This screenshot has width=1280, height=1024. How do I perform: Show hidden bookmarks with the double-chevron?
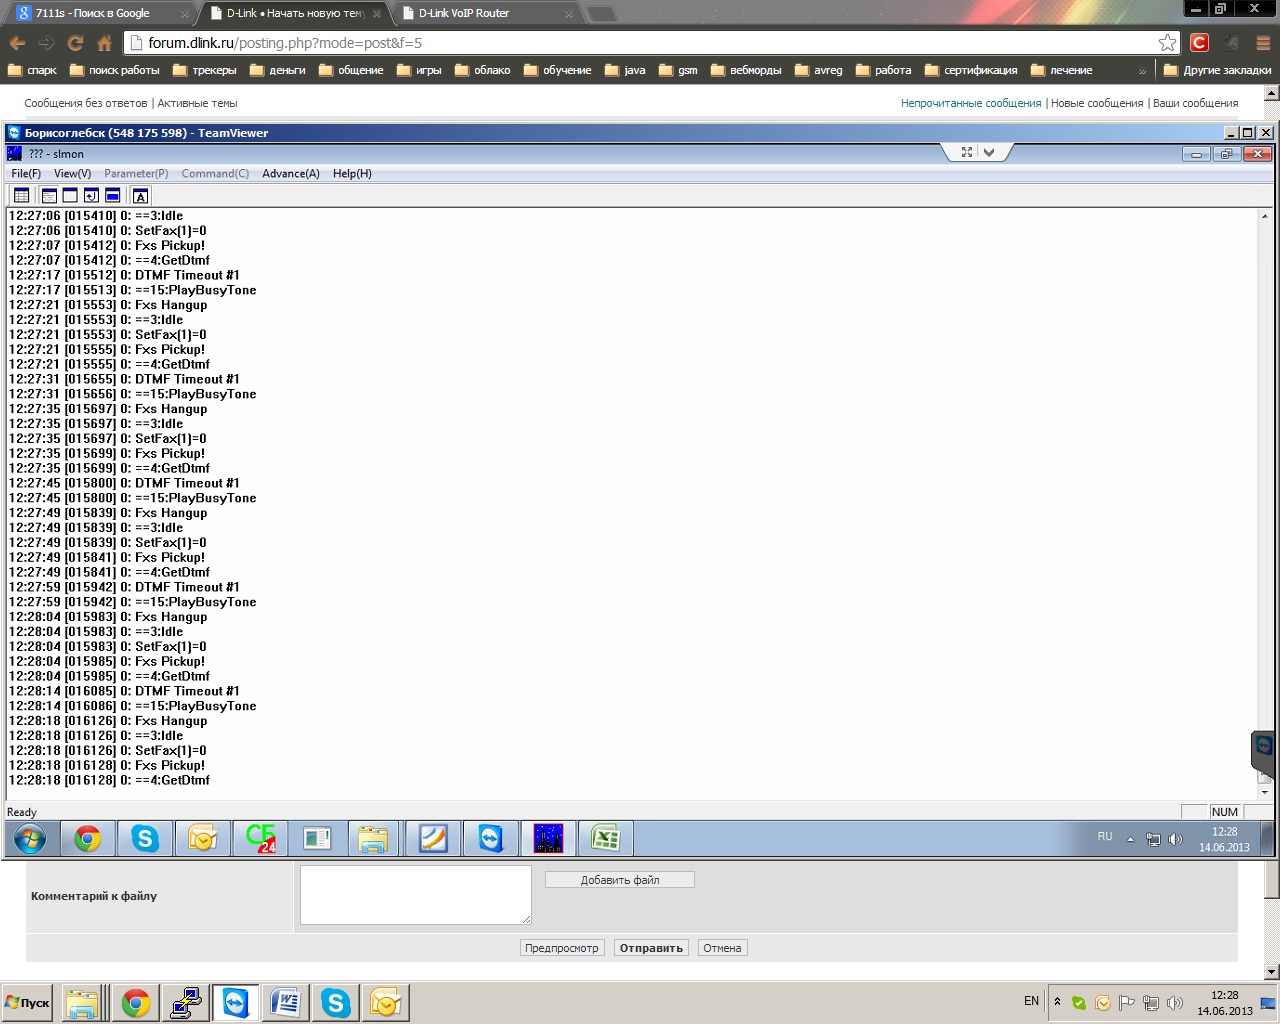pyautogui.click(x=1142, y=71)
